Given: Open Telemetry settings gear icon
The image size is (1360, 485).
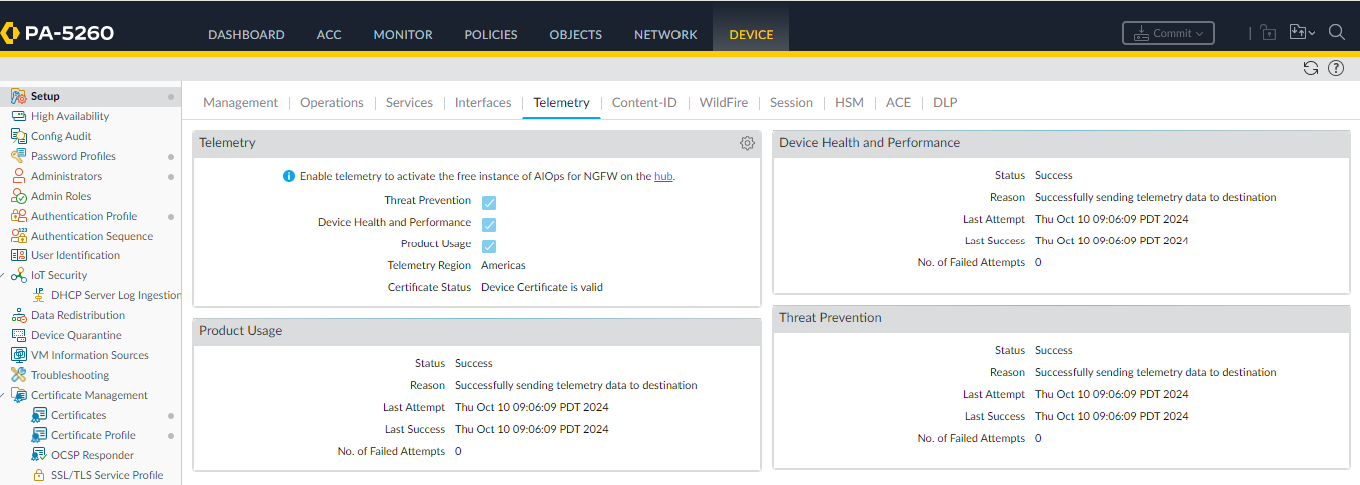Looking at the screenshot, I should pyautogui.click(x=747, y=143).
